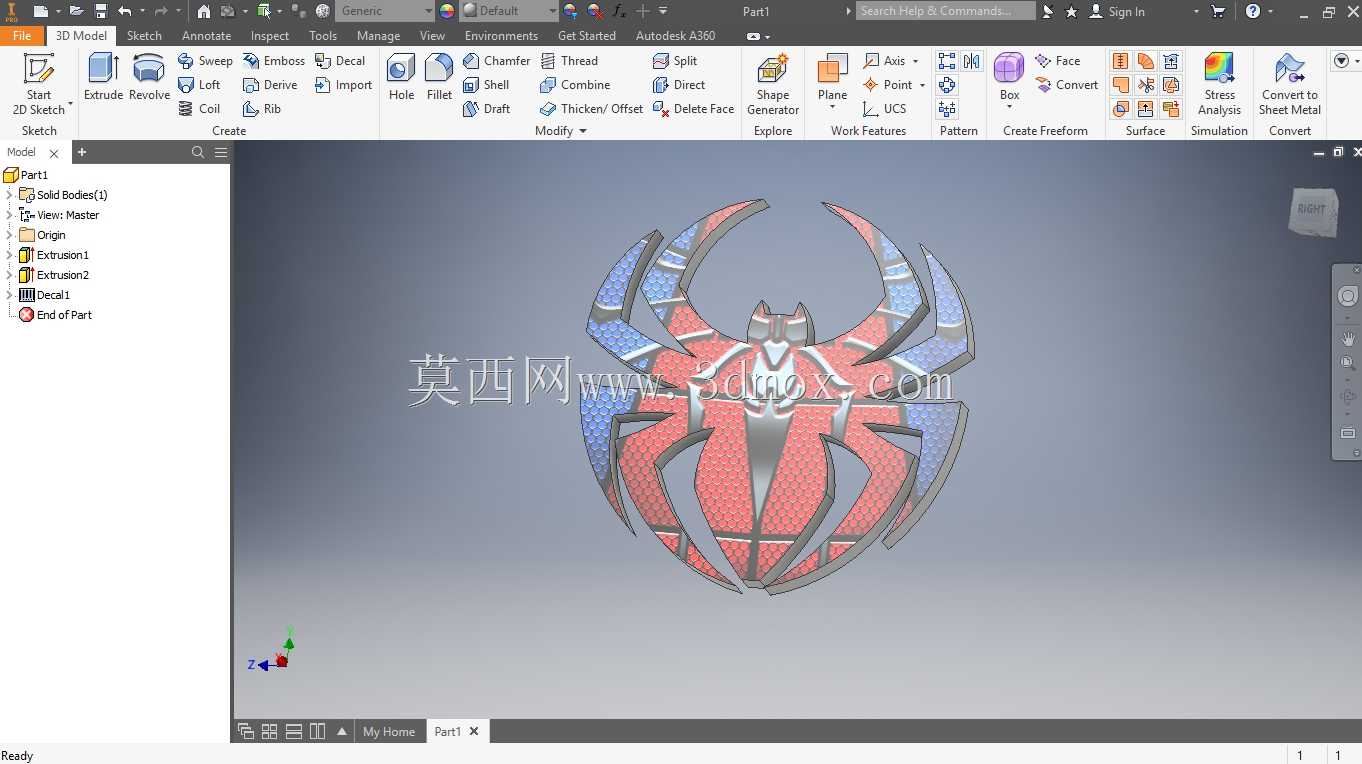Select the Mirror pattern tool

[971, 62]
